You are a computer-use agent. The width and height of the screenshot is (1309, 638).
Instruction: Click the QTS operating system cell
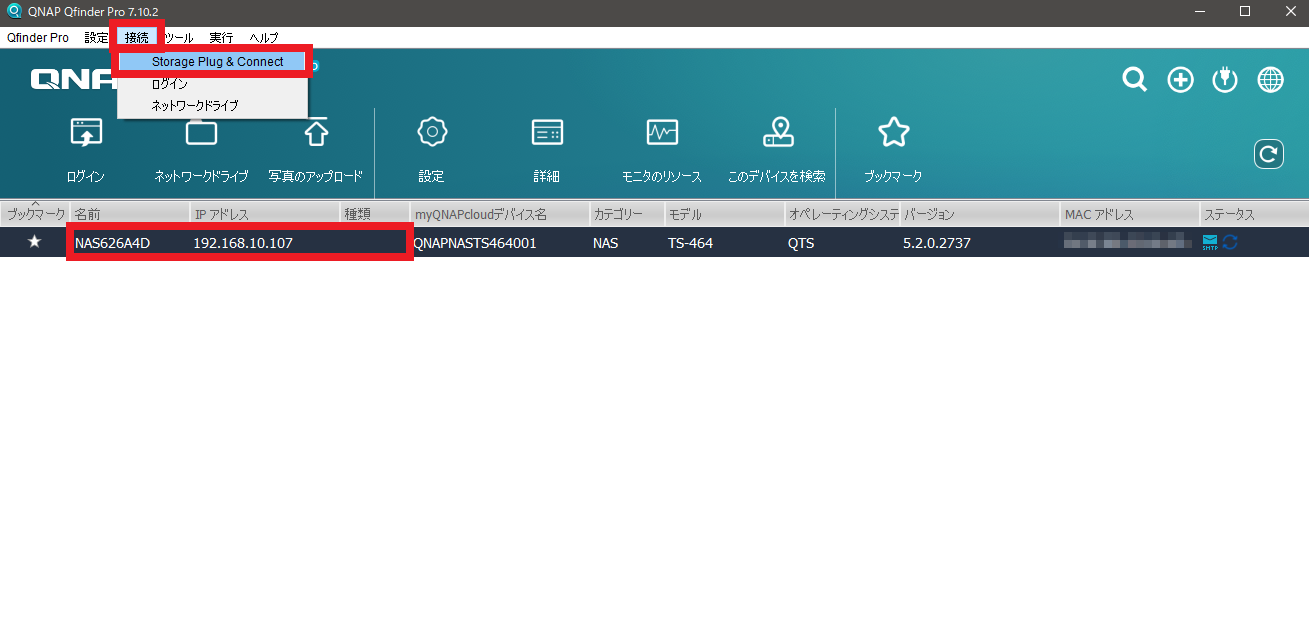(x=801, y=243)
